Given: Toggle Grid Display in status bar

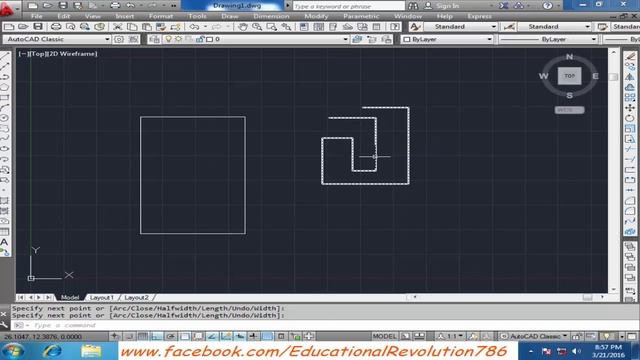Looking at the screenshot, I should (x=143, y=336).
